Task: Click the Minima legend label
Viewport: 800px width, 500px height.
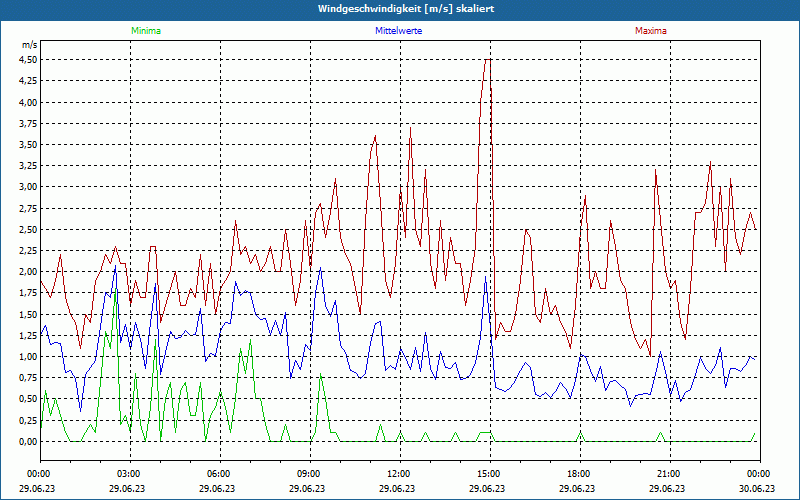Action: 145,31
